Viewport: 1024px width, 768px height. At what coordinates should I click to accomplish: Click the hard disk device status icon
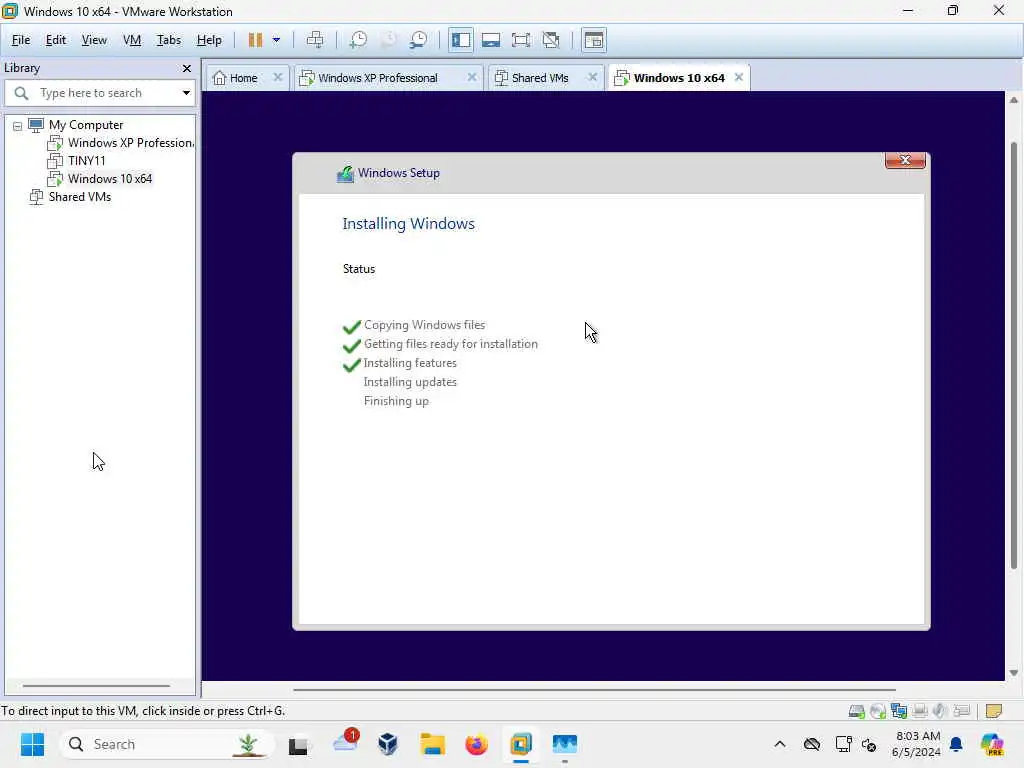[x=857, y=711]
